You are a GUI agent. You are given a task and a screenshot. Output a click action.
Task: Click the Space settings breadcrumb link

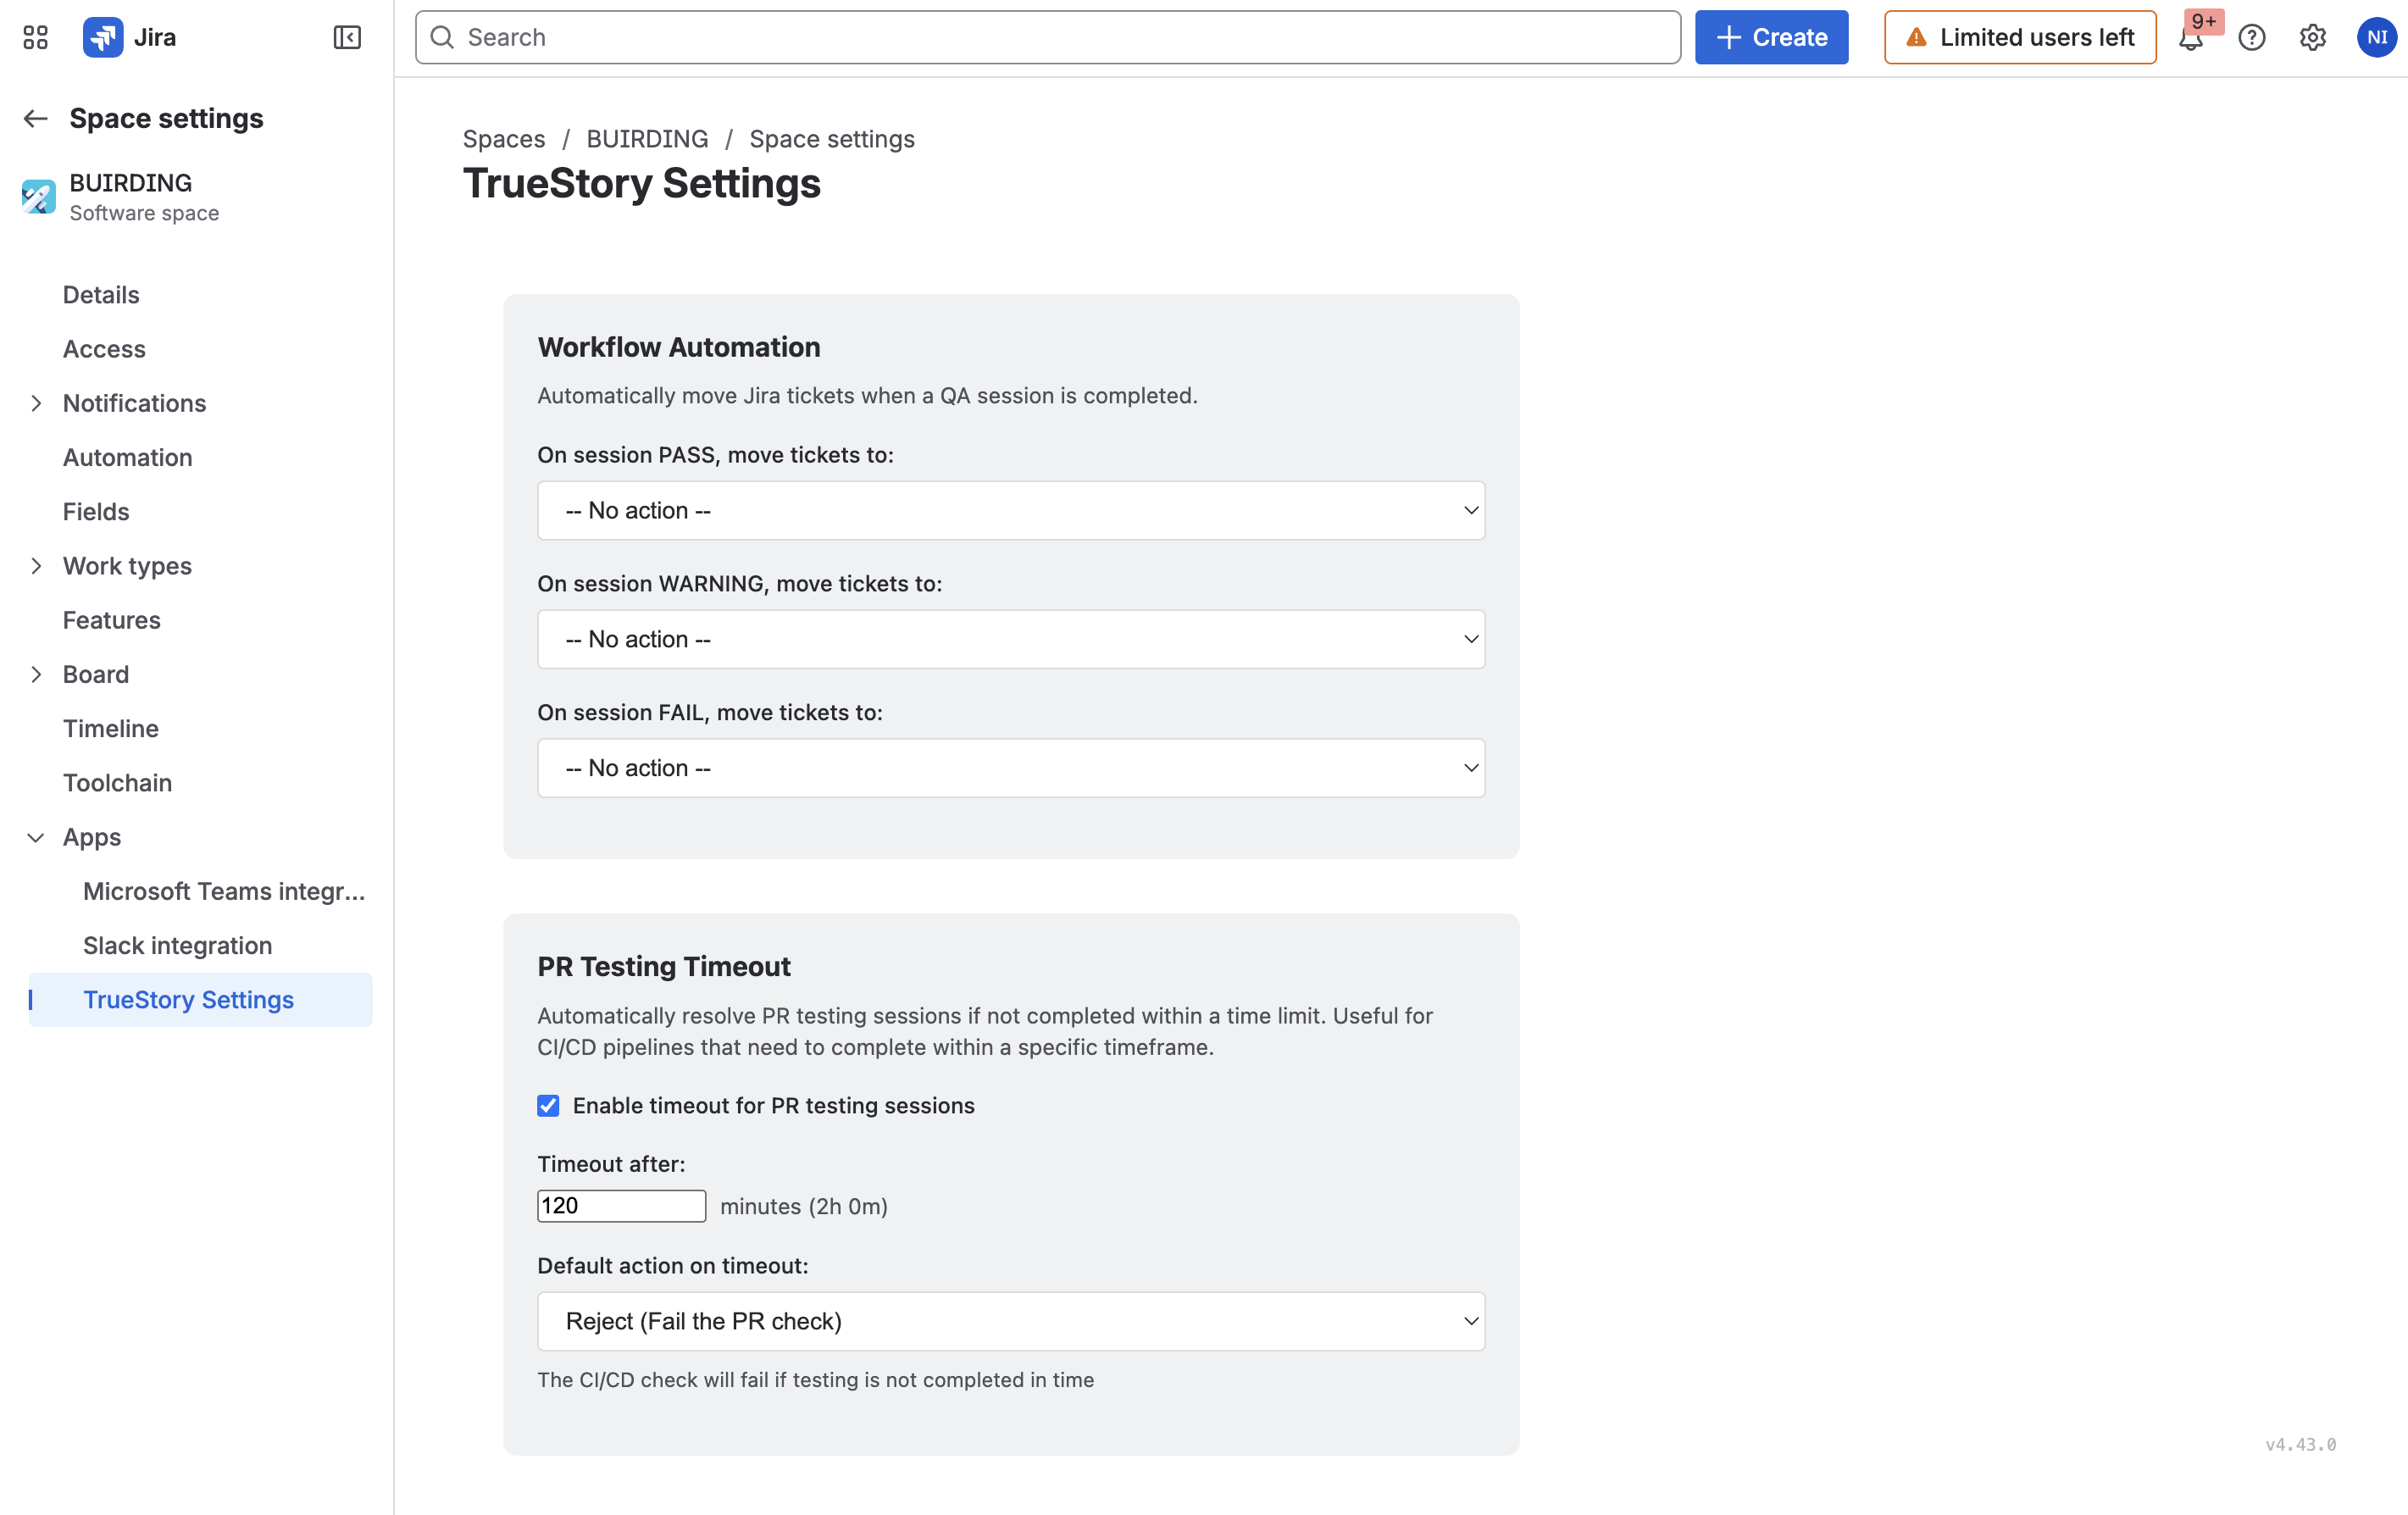pos(832,139)
